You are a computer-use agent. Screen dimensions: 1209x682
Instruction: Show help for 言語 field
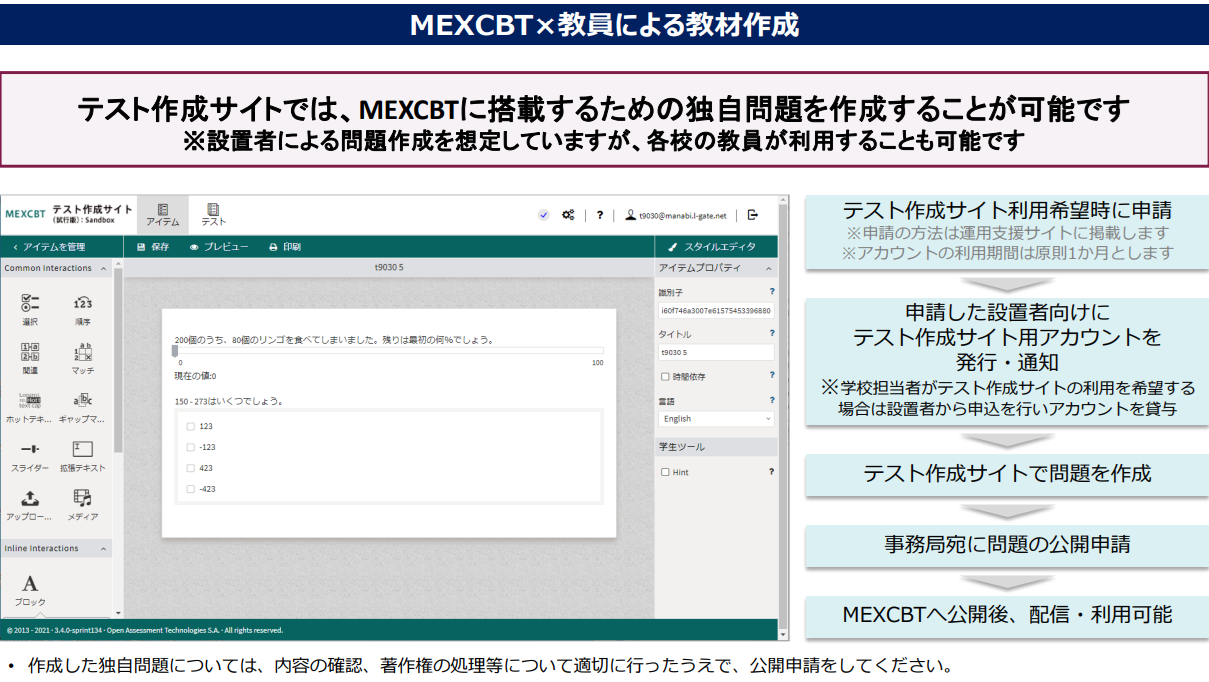click(772, 400)
